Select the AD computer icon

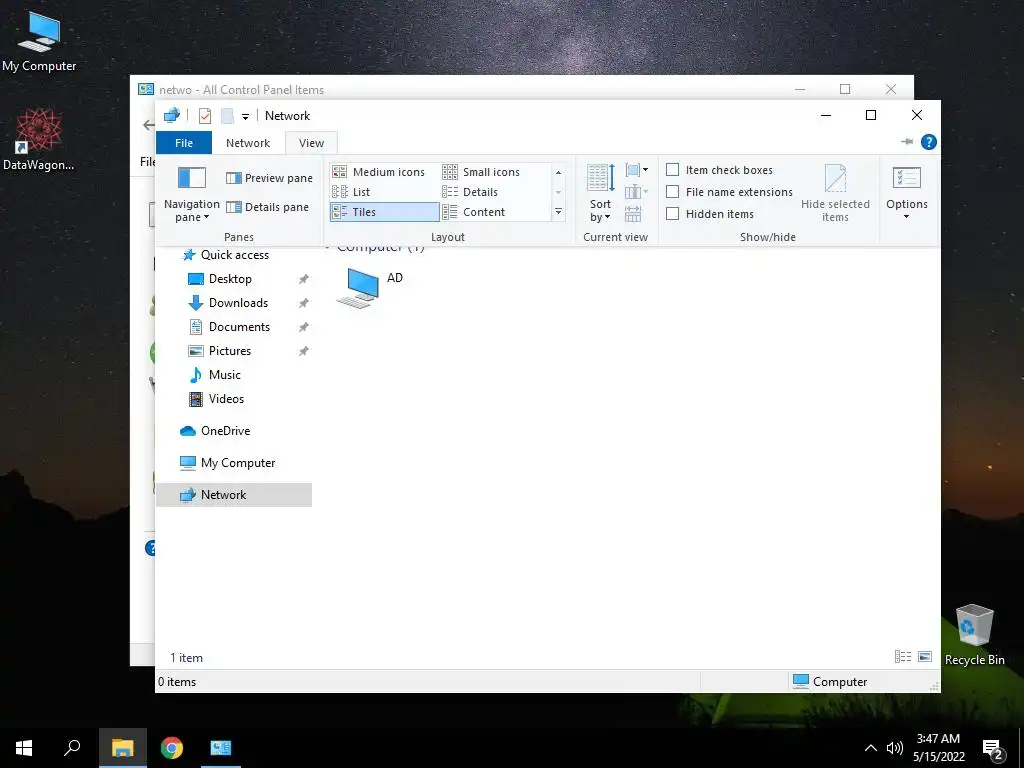(357, 287)
